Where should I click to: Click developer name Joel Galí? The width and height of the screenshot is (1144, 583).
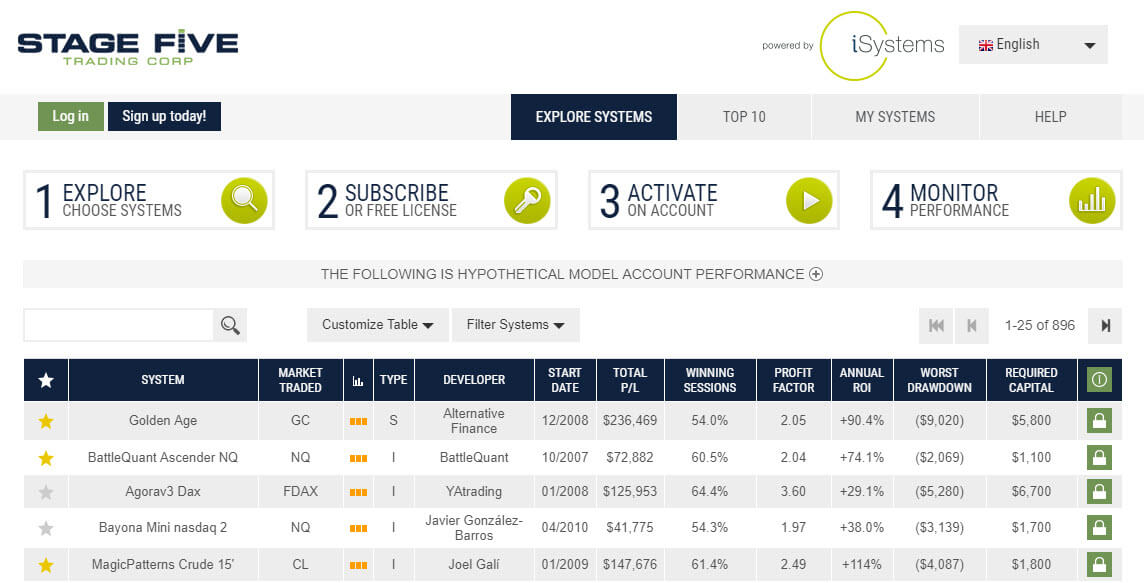[x=474, y=564]
